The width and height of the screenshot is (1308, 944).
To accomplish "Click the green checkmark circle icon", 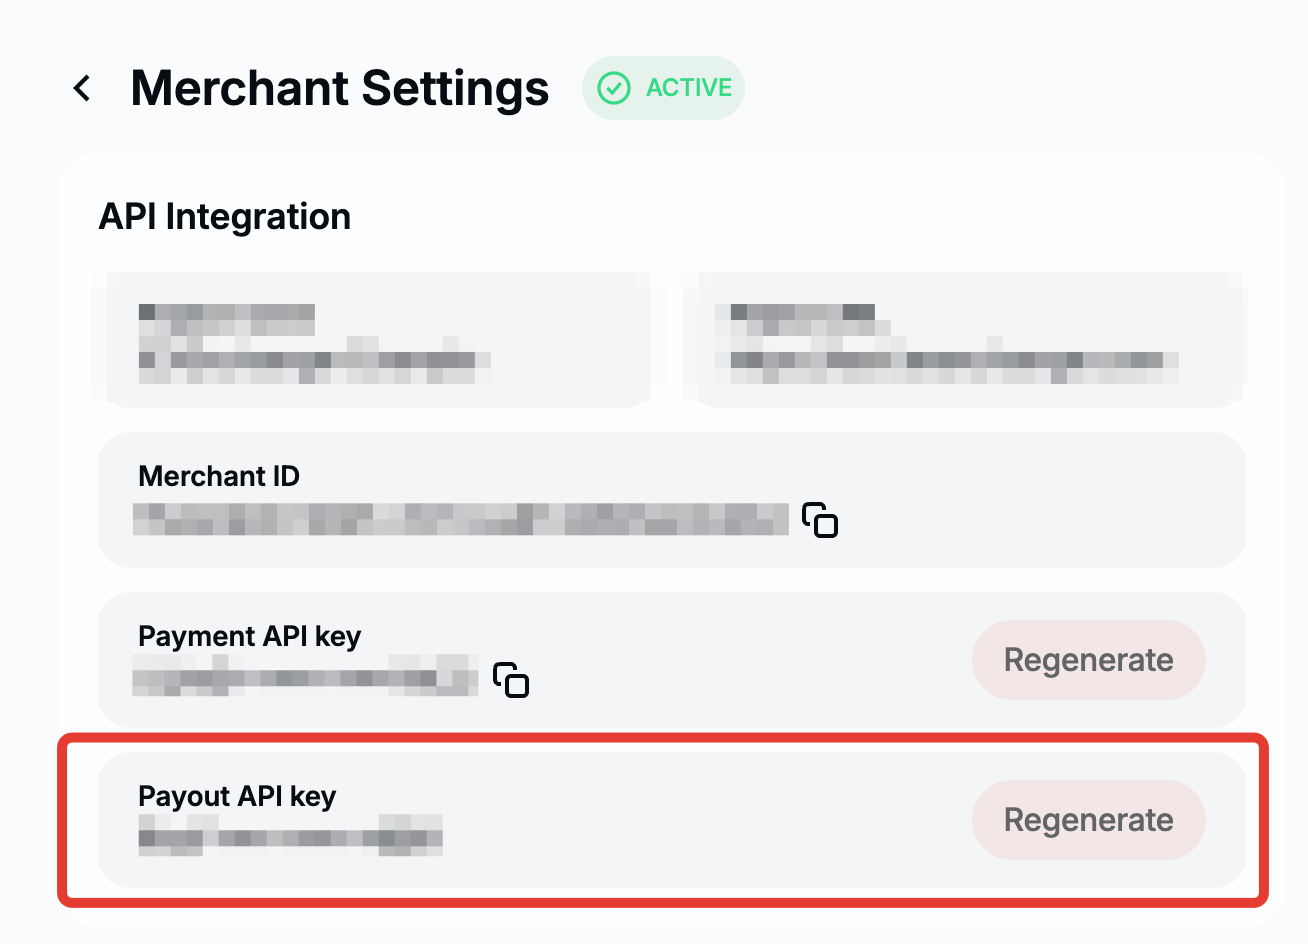I will point(613,88).
